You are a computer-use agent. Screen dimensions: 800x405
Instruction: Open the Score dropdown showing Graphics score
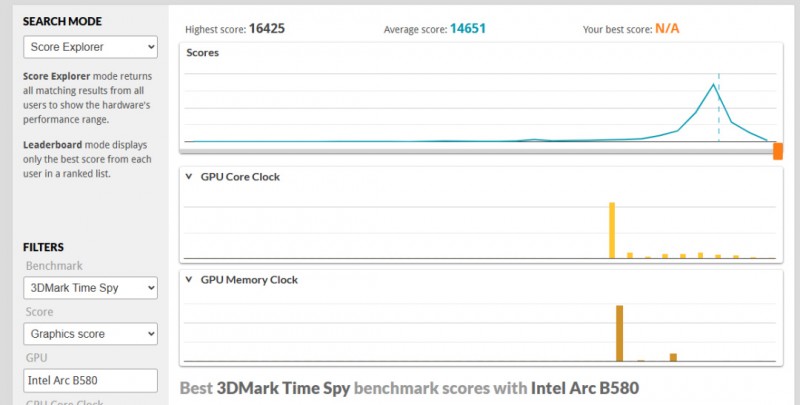tap(90, 334)
